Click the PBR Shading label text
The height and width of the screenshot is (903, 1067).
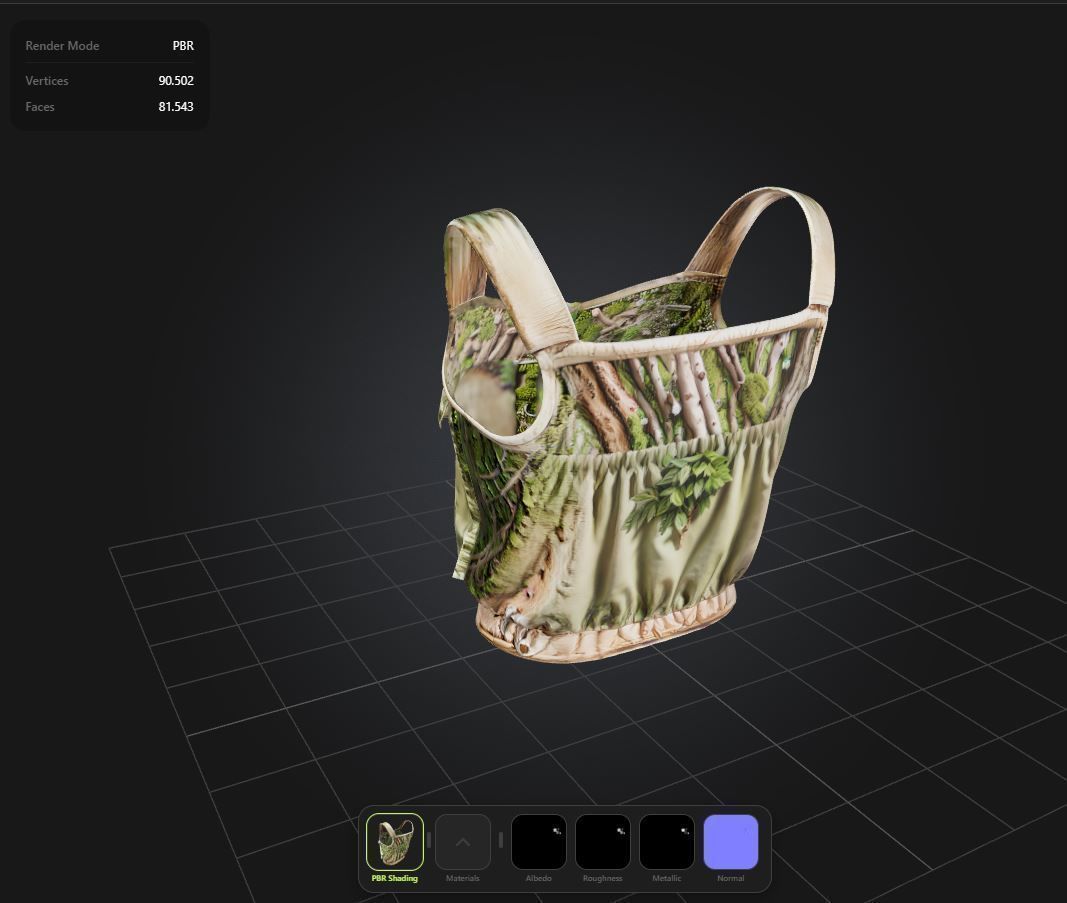[395, 879]
